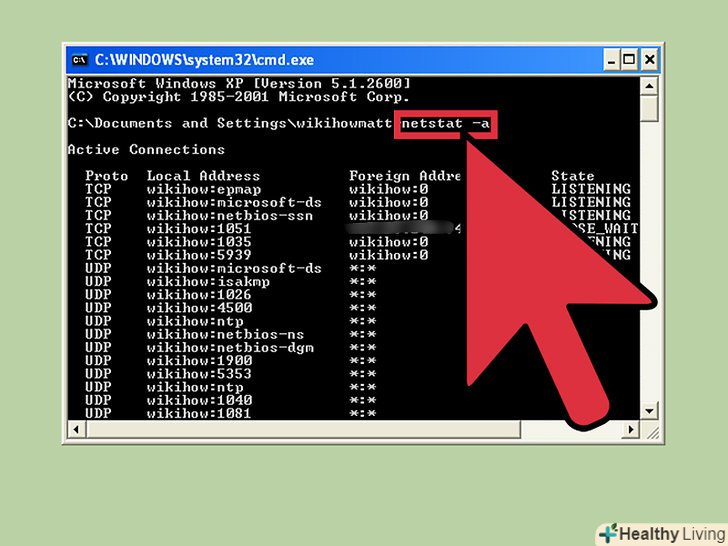Viewport: 728px width, 546px height.
Task: Click the horizontal scrollbar left arrow
Action: [76, 429]
